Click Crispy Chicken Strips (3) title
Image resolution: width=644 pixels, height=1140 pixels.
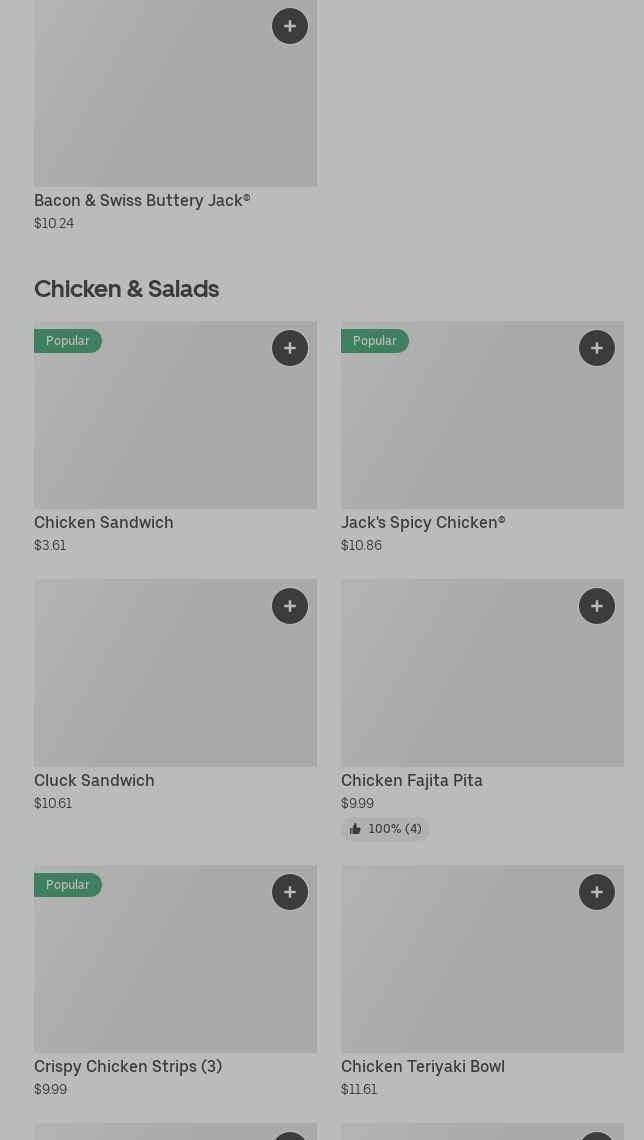pyautogui.click(x=128, y=1066)
